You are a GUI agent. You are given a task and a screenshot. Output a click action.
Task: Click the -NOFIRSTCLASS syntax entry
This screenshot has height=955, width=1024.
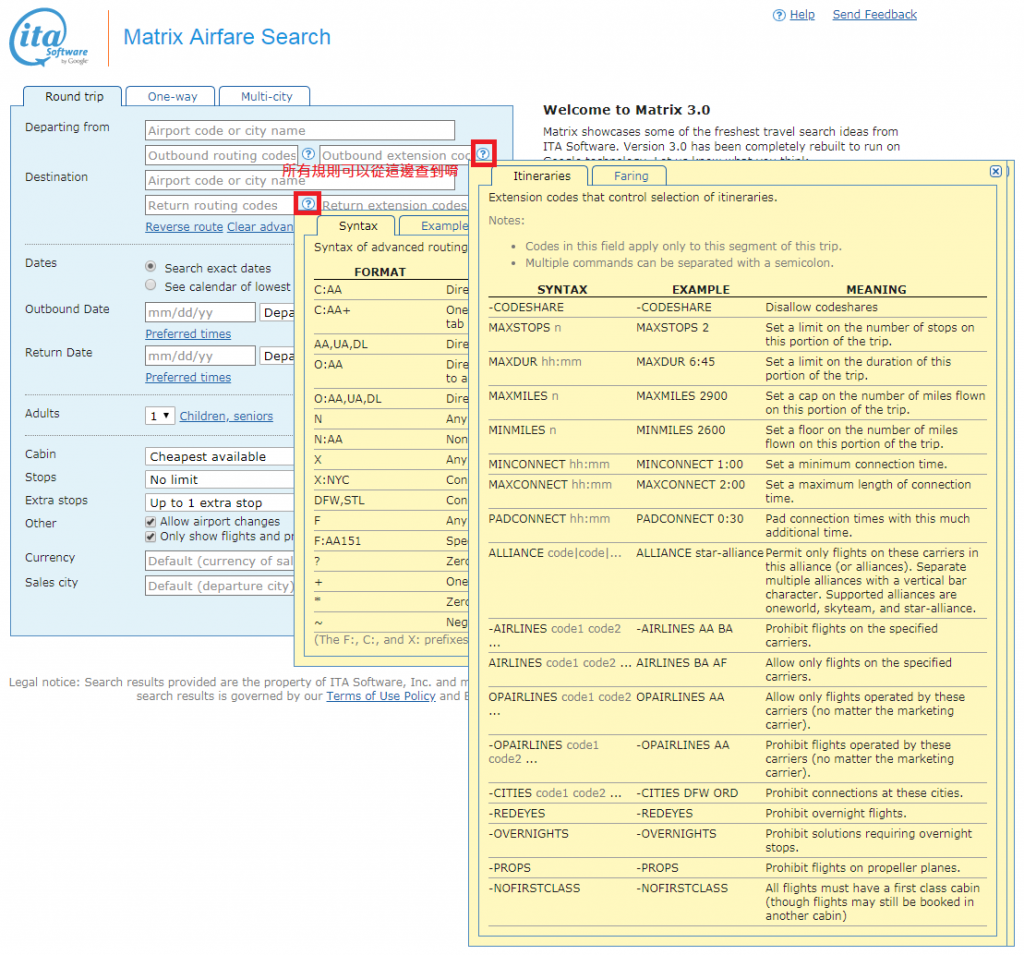pyautogui.click(x=534, y=888)
